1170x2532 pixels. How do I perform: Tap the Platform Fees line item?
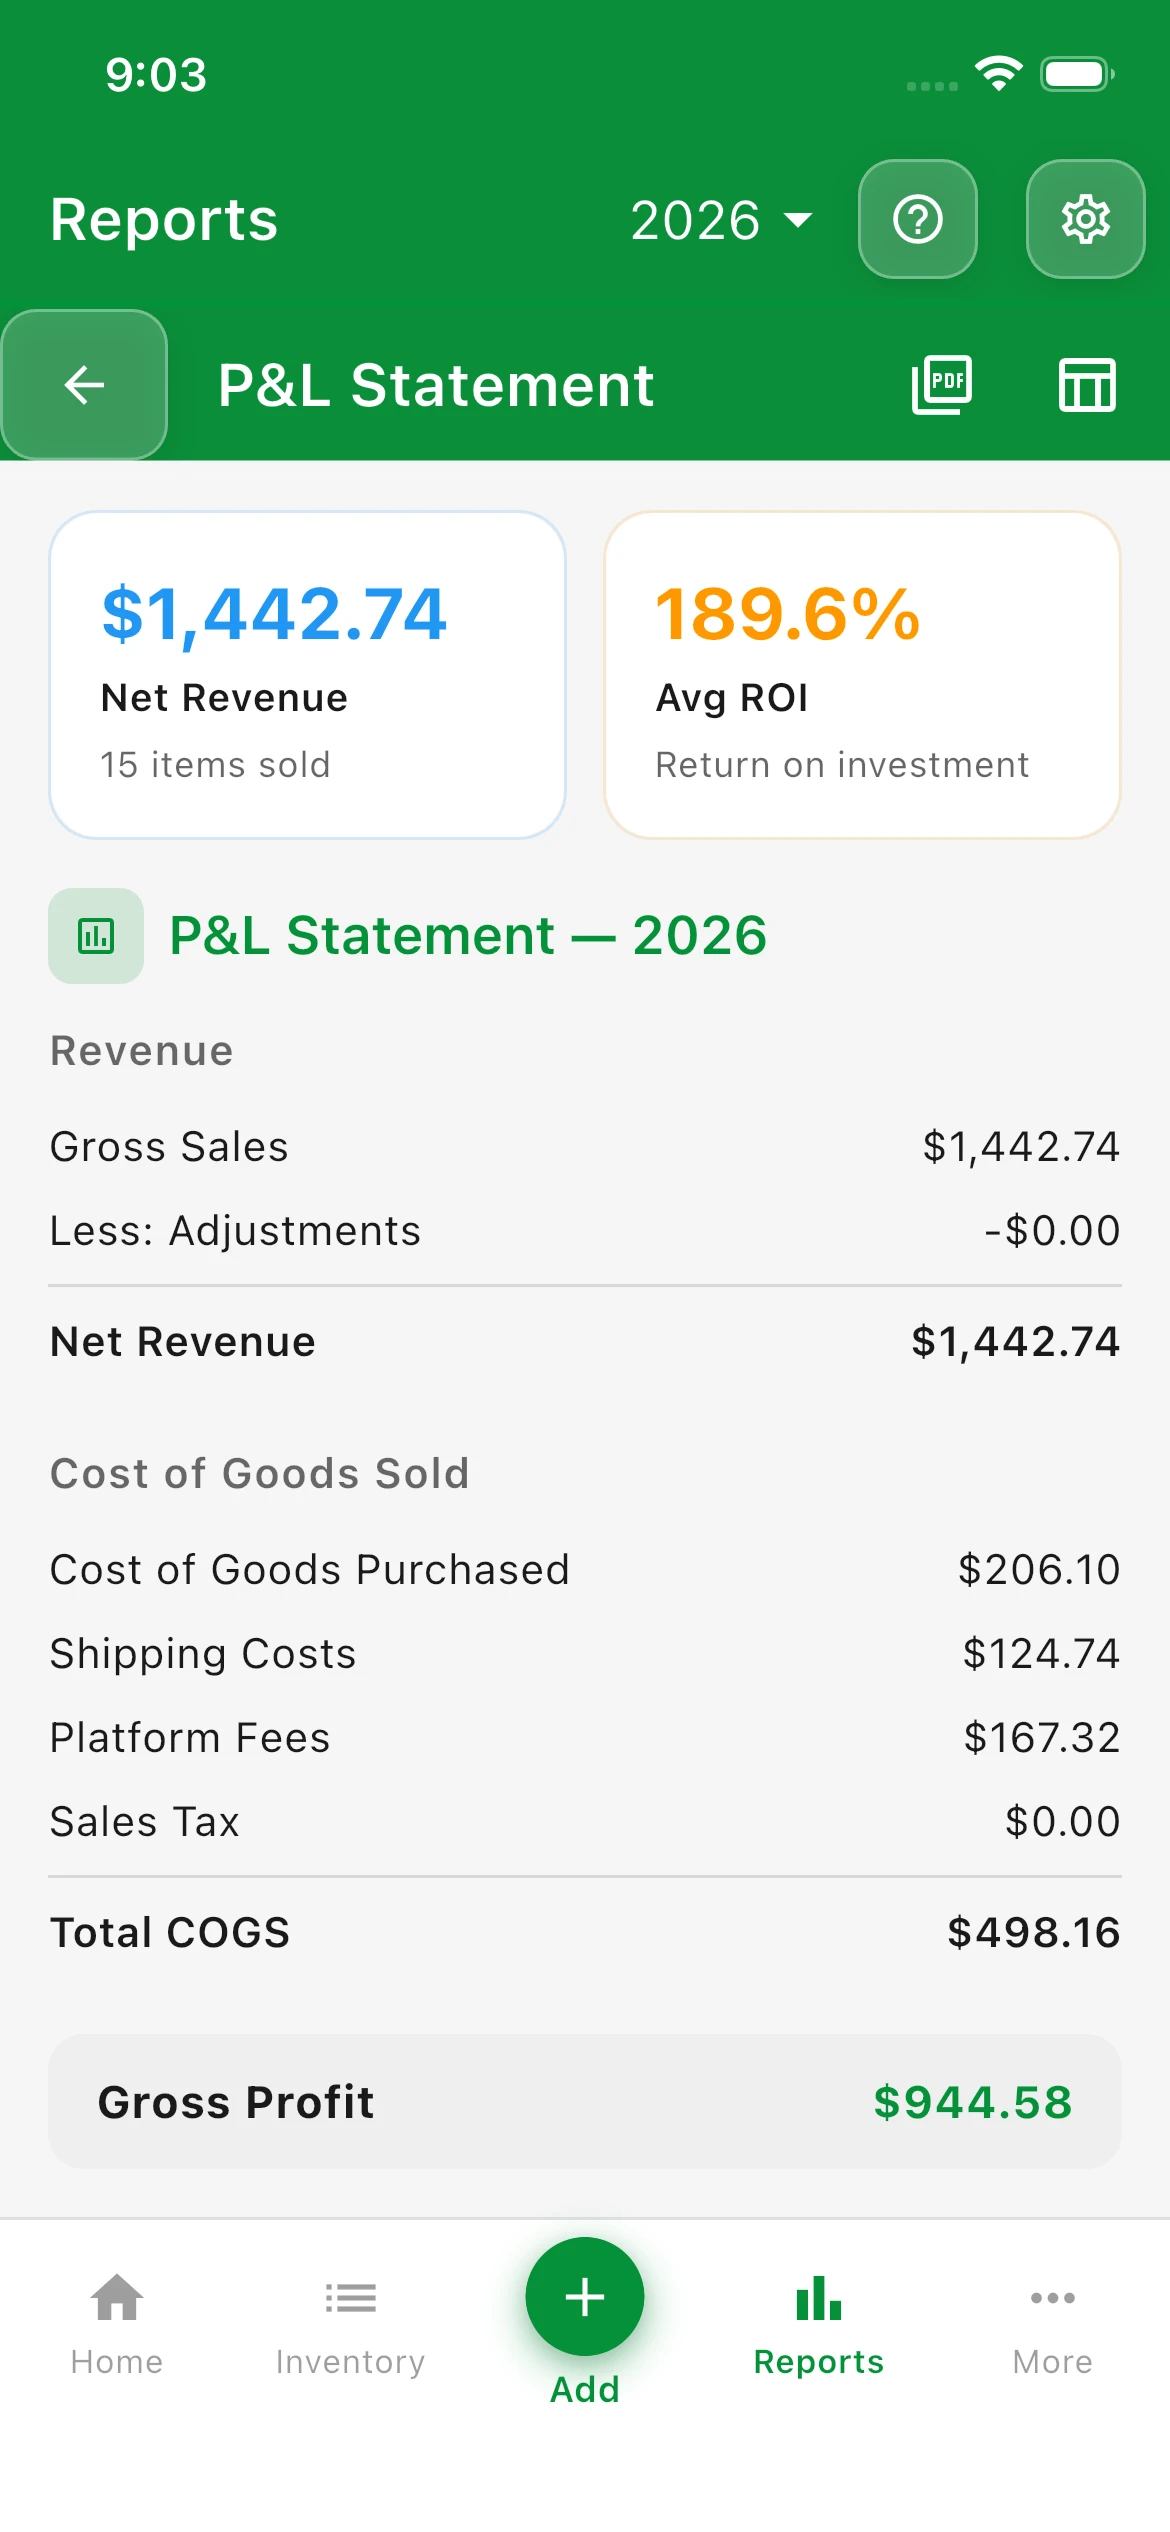(585, 1738)
